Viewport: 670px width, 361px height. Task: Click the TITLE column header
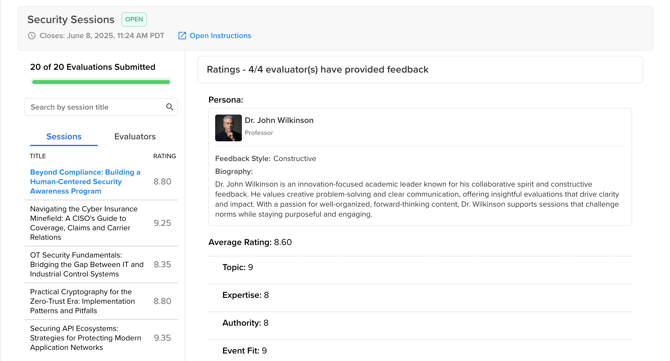[x=38, y=156]
